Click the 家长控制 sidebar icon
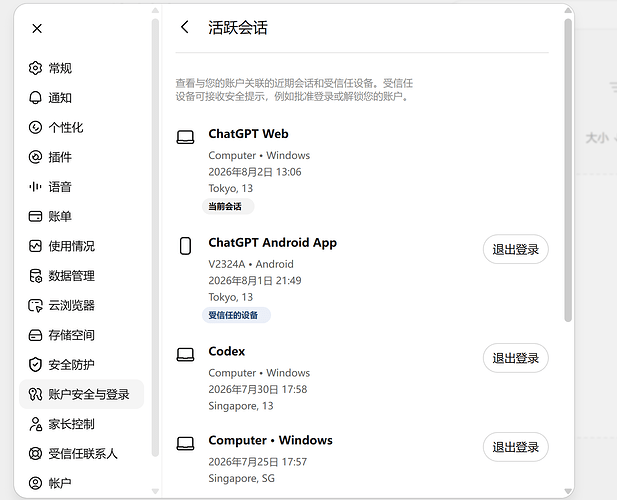This screenshot has height=500, width=617. [x=35, y=424]
